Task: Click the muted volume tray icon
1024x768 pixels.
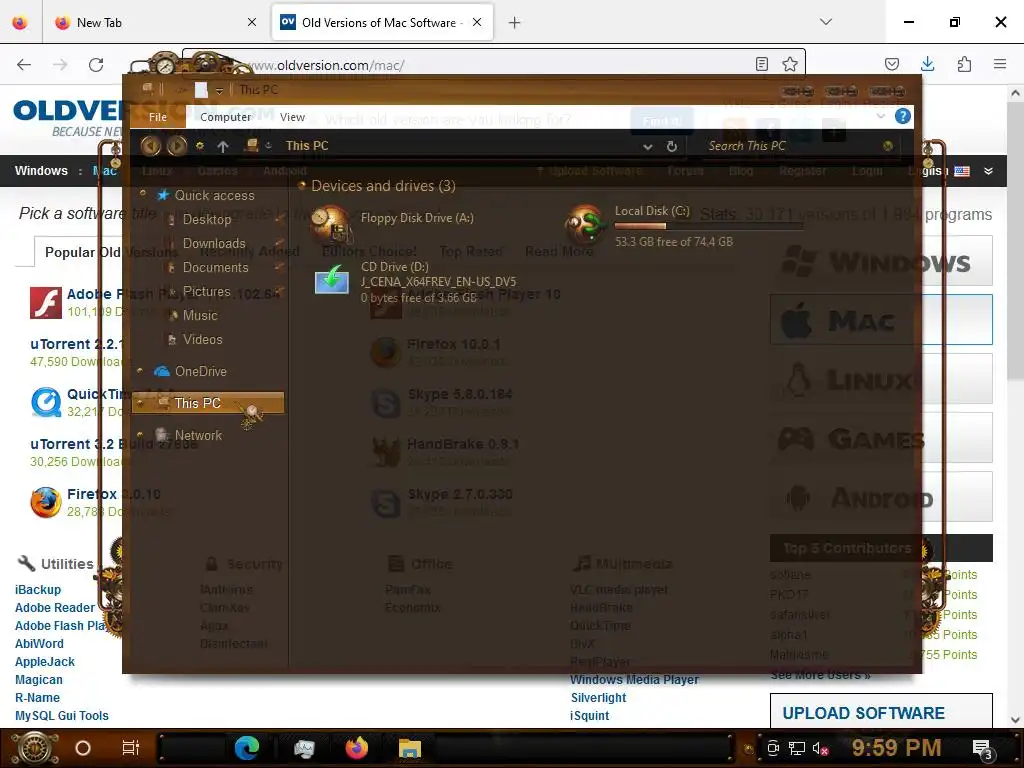Action: coord(820,748)
